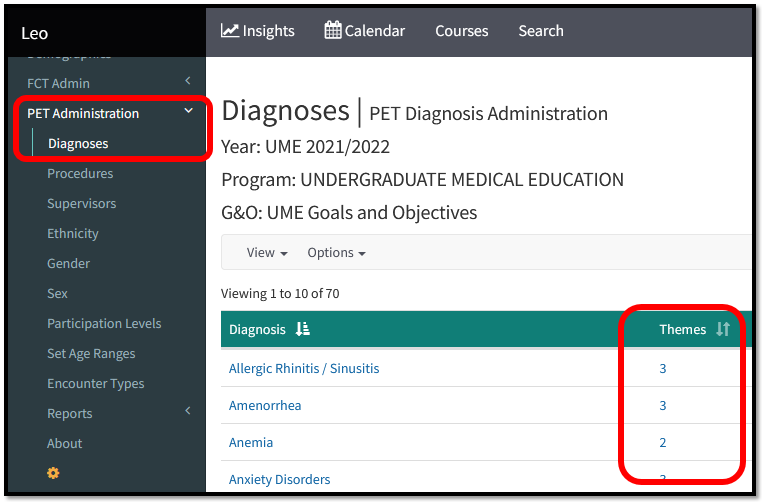Click 'Program: UNDERGRADUATE MEDICAL EDUCATION' text
Screen dimensions: 762x502
pyautogui.click(x=422, y=180)
